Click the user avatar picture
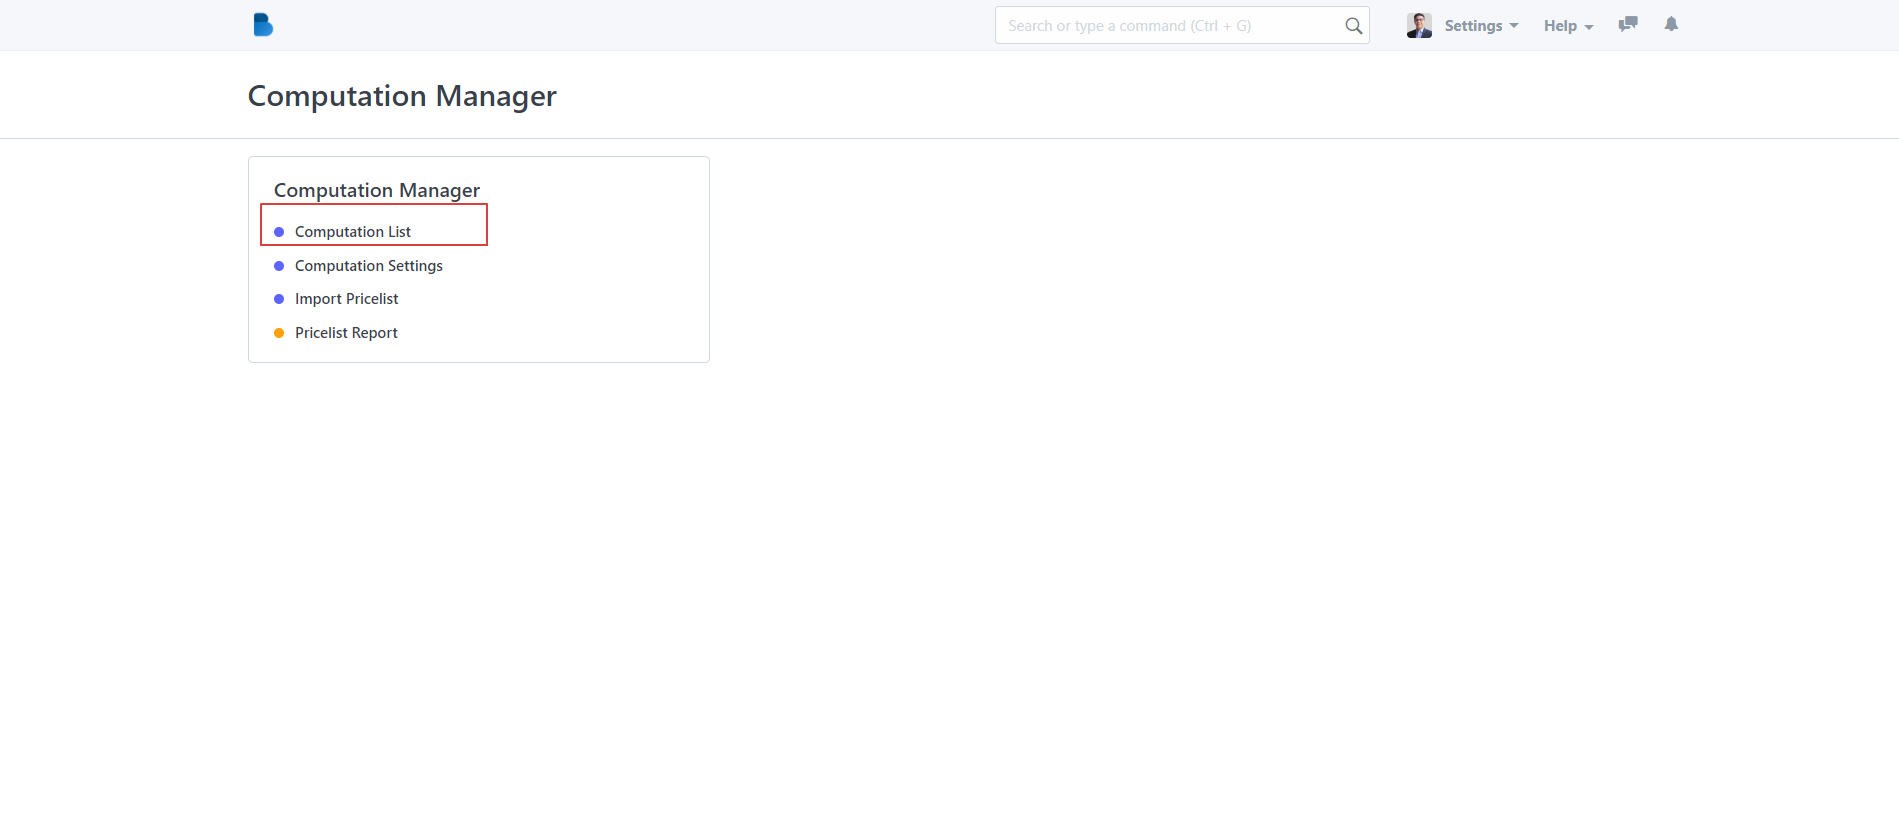 (1418, 25)
